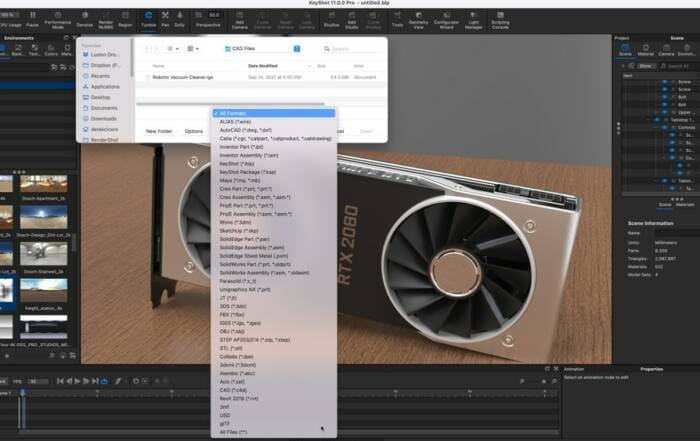Click the timeline playhead marker
The width and height of the screenshot is (700, 441).
pos(22,392)
